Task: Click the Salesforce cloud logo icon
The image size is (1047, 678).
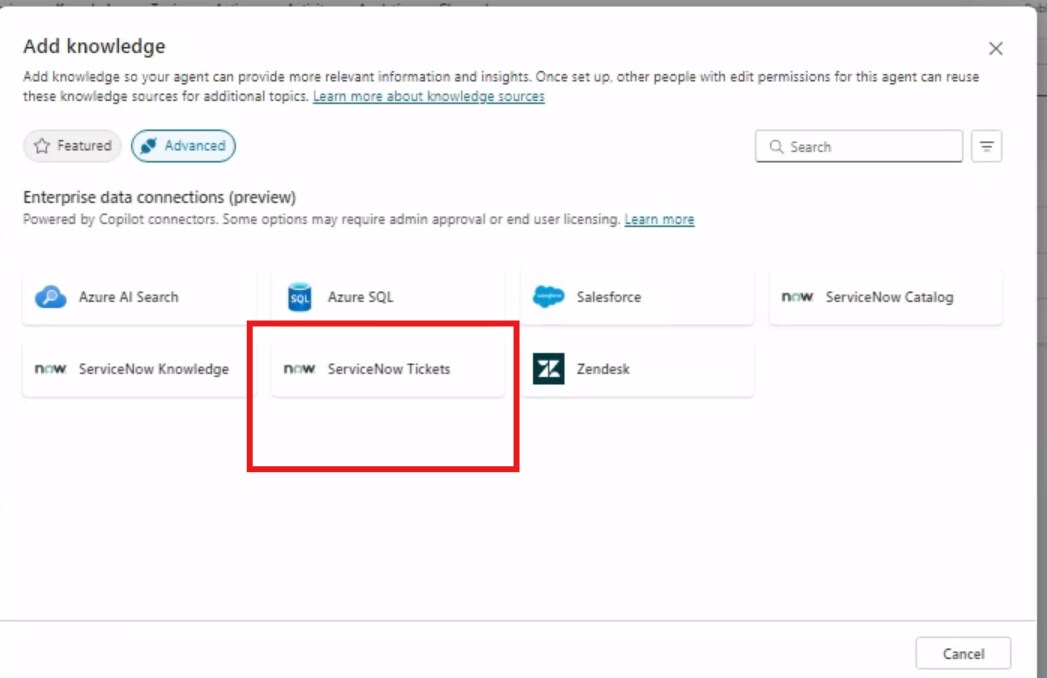Action: 548,297
